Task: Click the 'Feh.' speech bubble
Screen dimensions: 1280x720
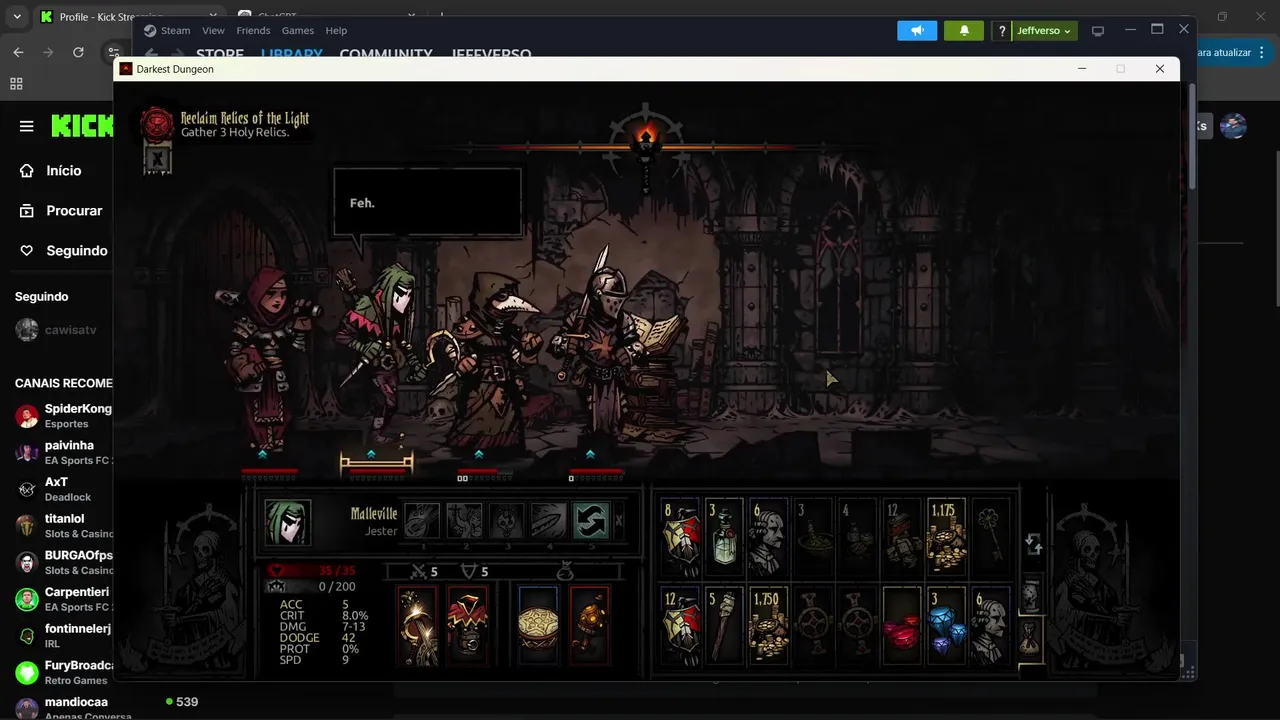Action: click(x=428, y=203)
